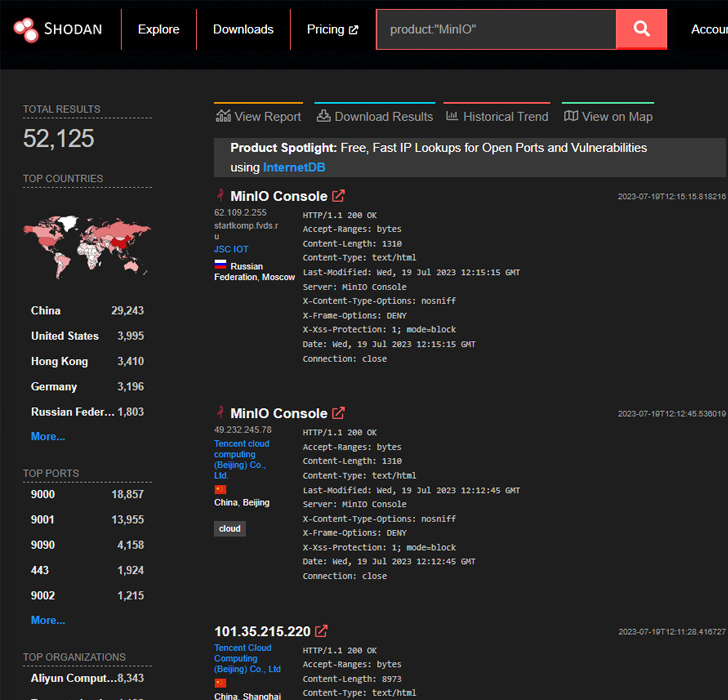Open the second MinIO Console result title
Screen dimensions: 728x700
pos(279,413)
